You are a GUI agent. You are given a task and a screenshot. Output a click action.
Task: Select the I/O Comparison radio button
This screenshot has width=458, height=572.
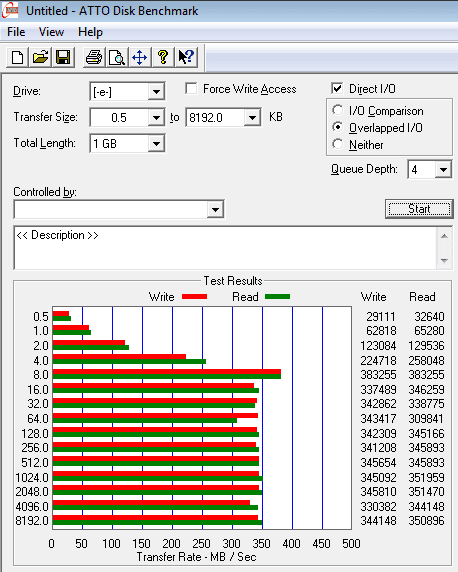pyautogui.click(x=338, y=110)
